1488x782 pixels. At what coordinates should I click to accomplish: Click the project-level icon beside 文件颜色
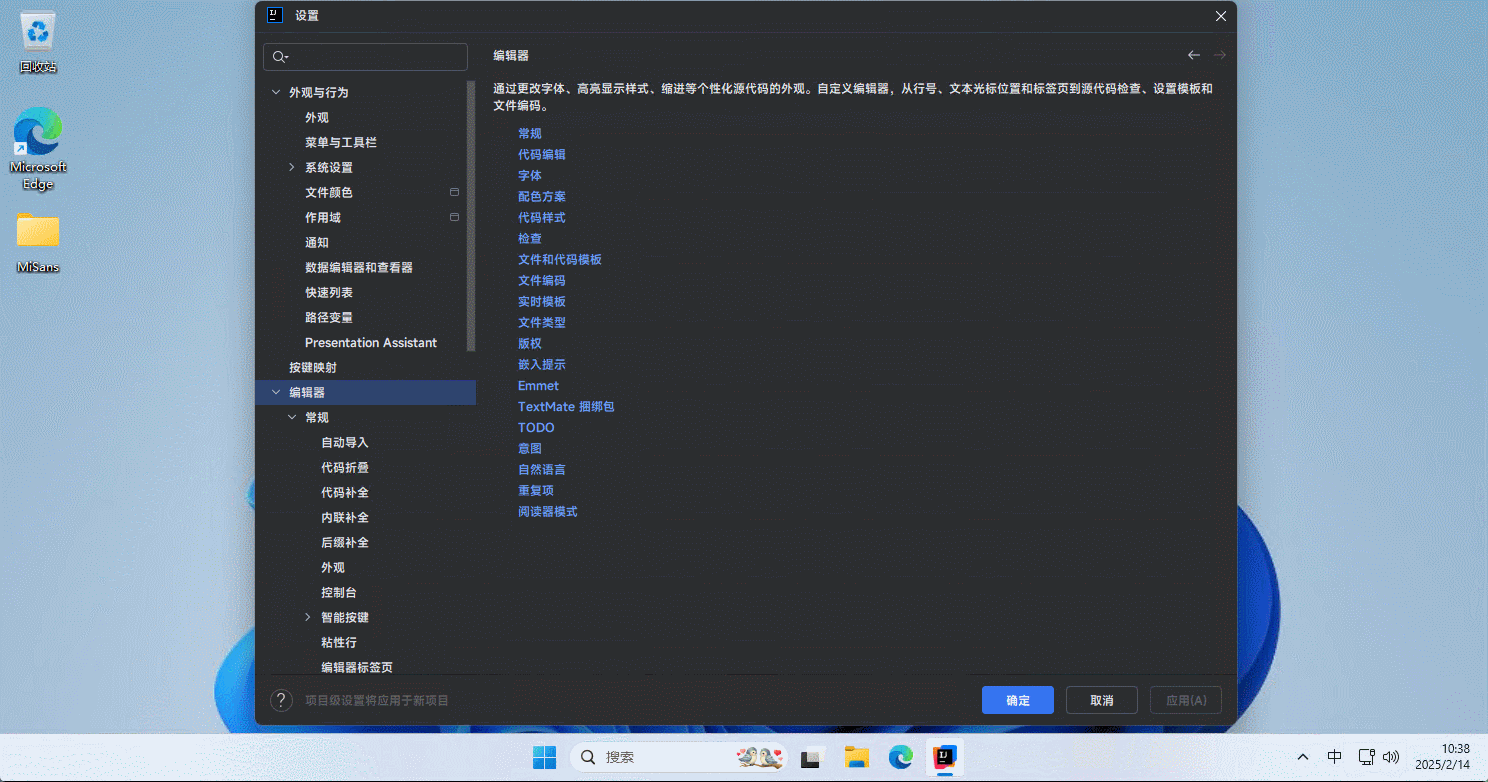[454, 192]
